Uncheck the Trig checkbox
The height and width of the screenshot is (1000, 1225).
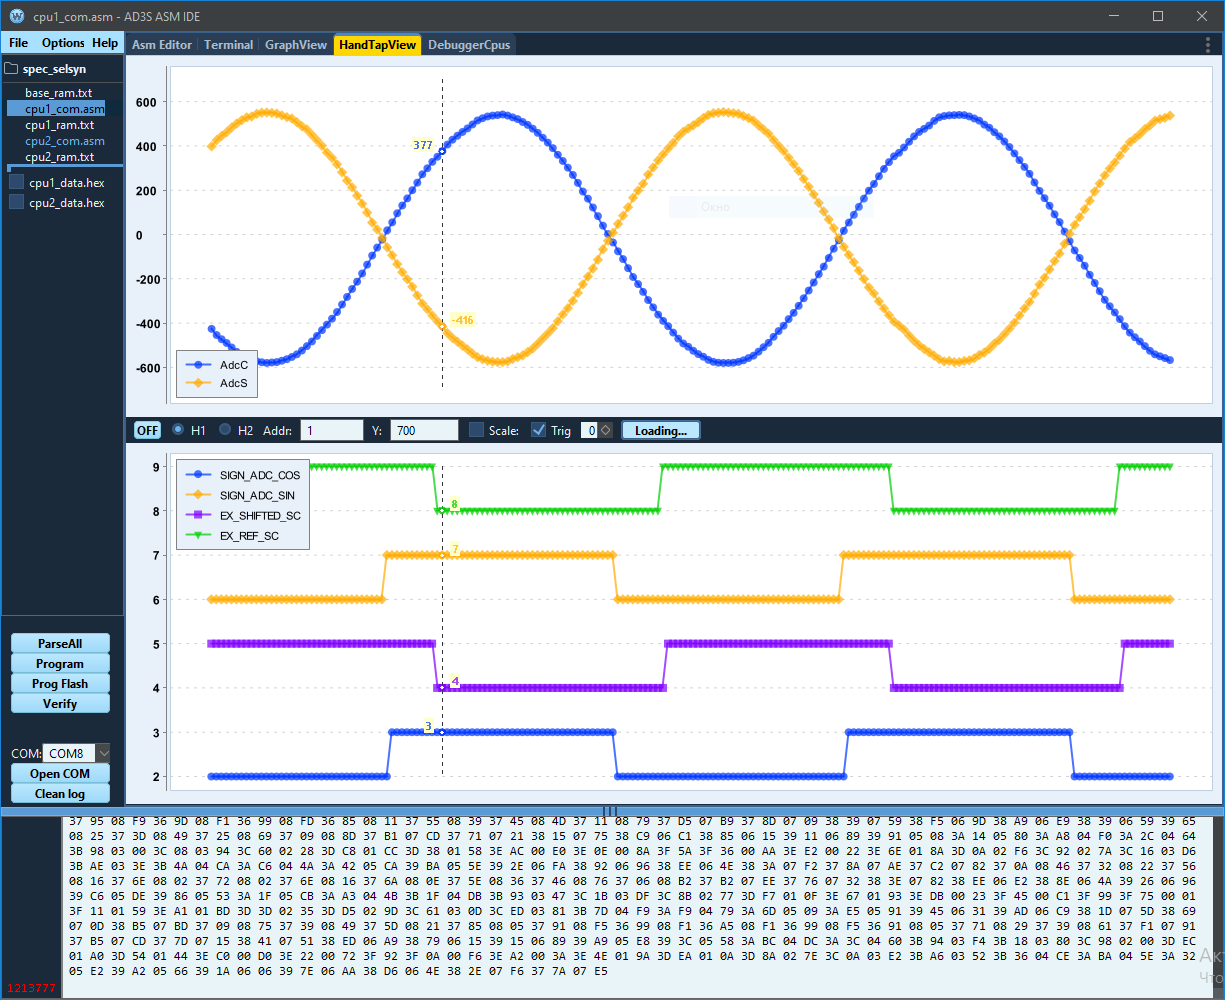(x=538, y=430)
